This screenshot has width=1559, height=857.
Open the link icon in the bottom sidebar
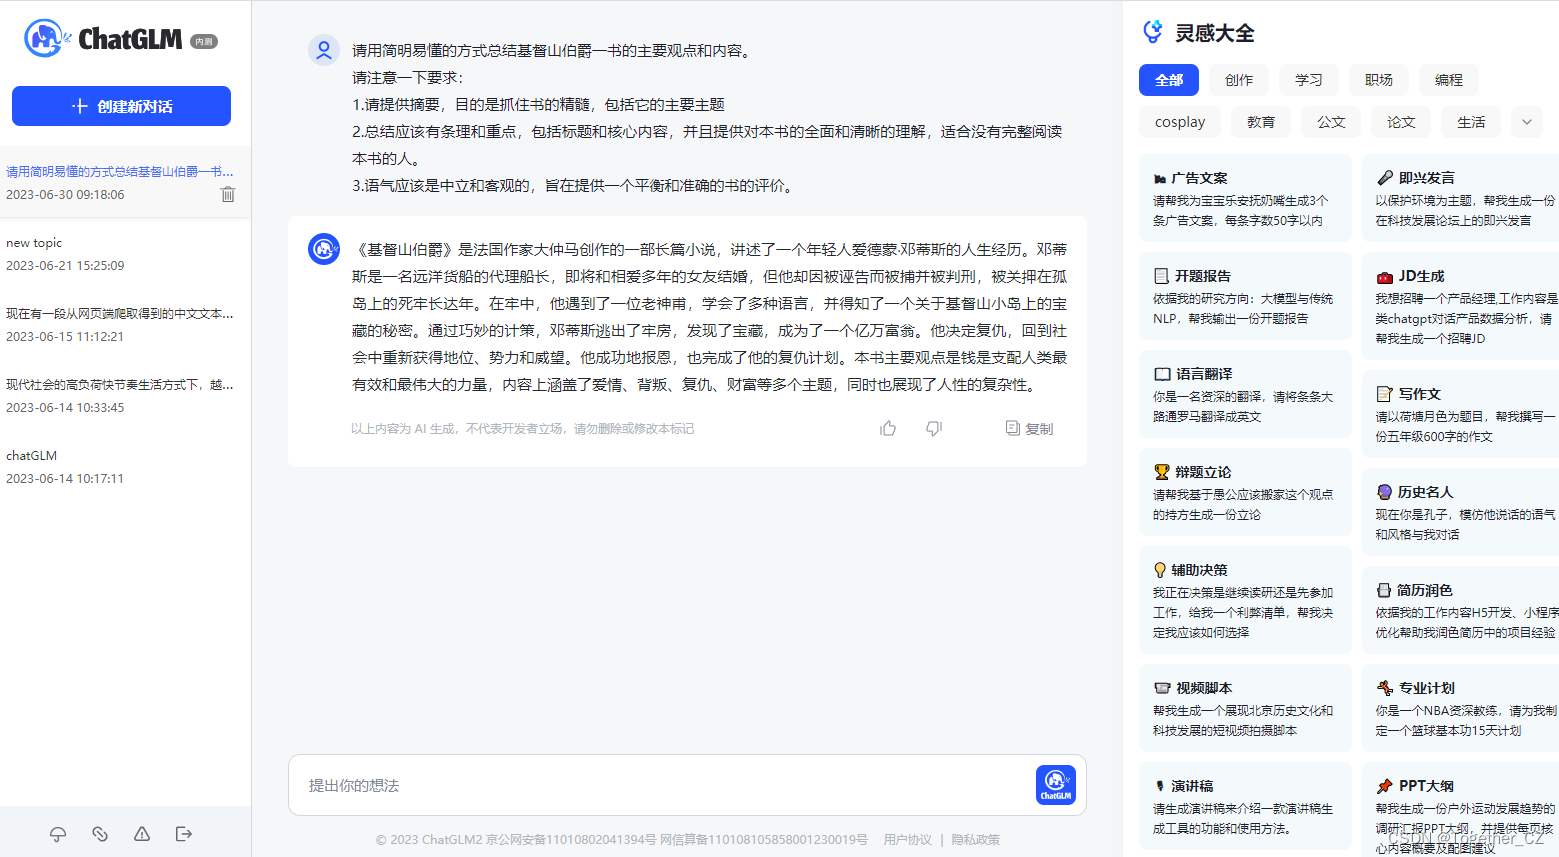click(x=99, y=833)
